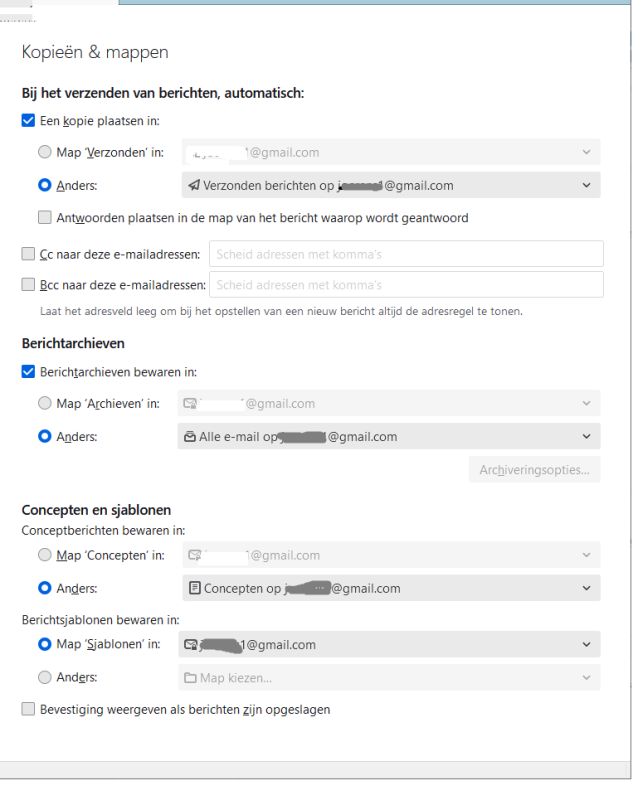Image resolution: width=633 pixels, height=800 pixels.
Task: Click the folder icon beside Map kiezen
Action: click(x=190, y=678)
